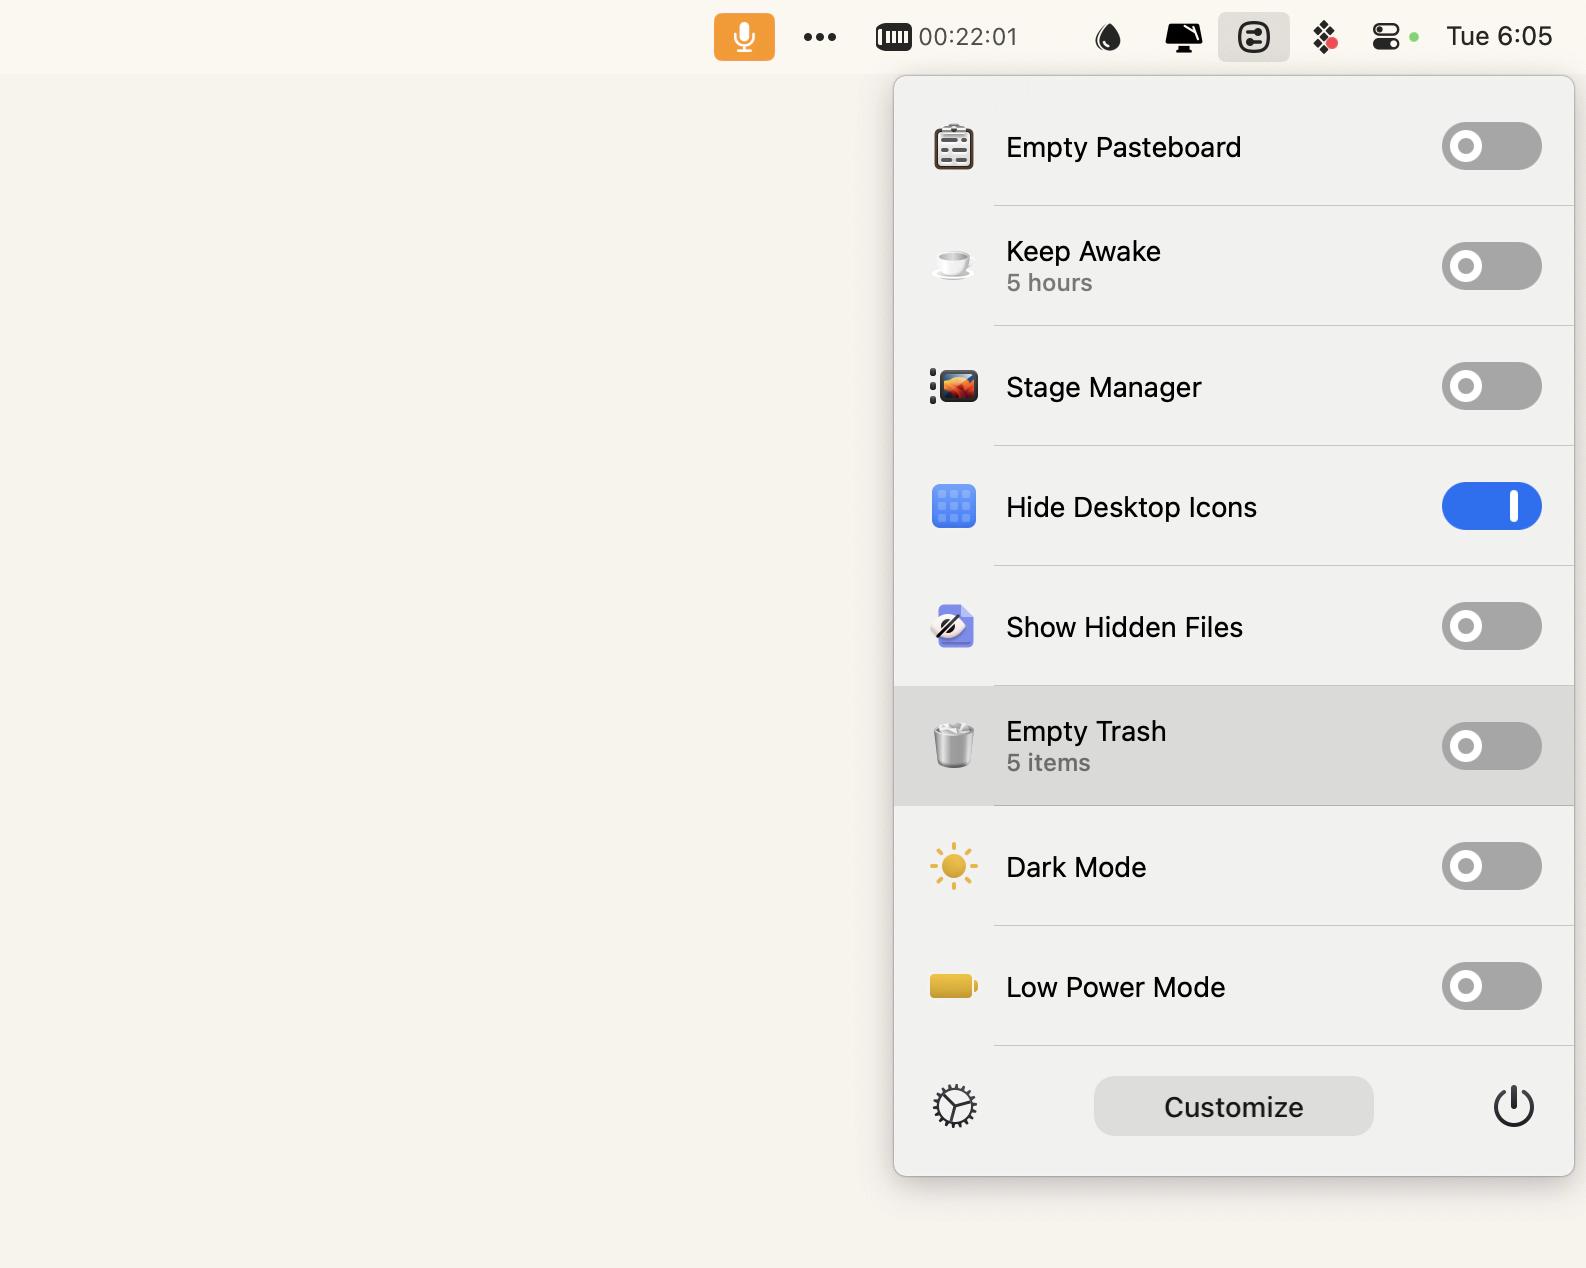
Task: Click the Stage Manager label
Action: click(x=1103, y=387)
